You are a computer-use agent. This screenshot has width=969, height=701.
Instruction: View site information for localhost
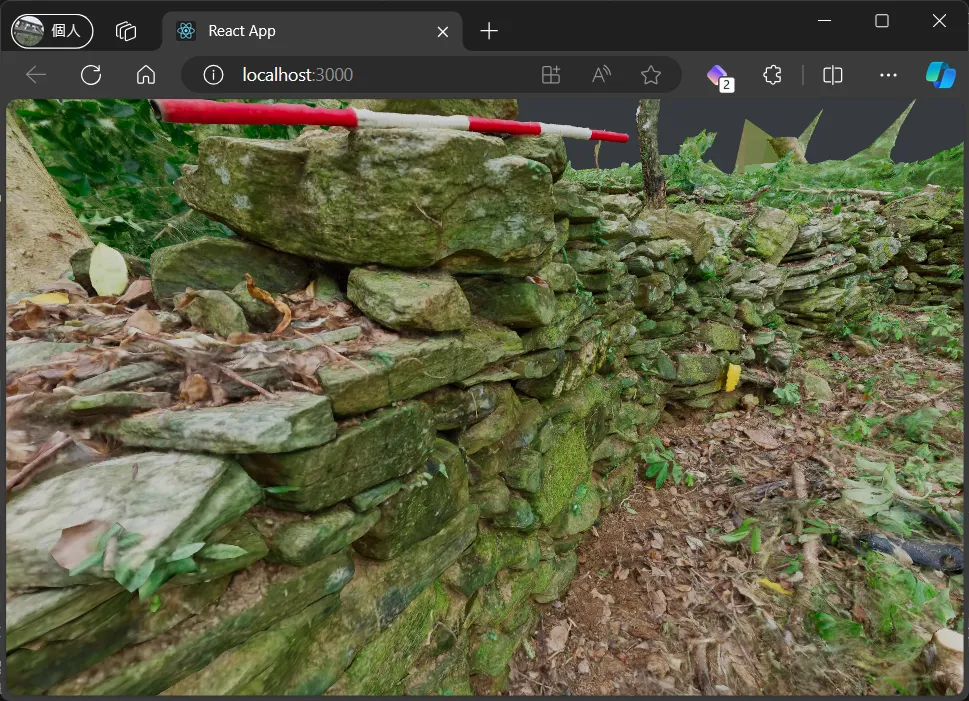(x=213, y=75)
